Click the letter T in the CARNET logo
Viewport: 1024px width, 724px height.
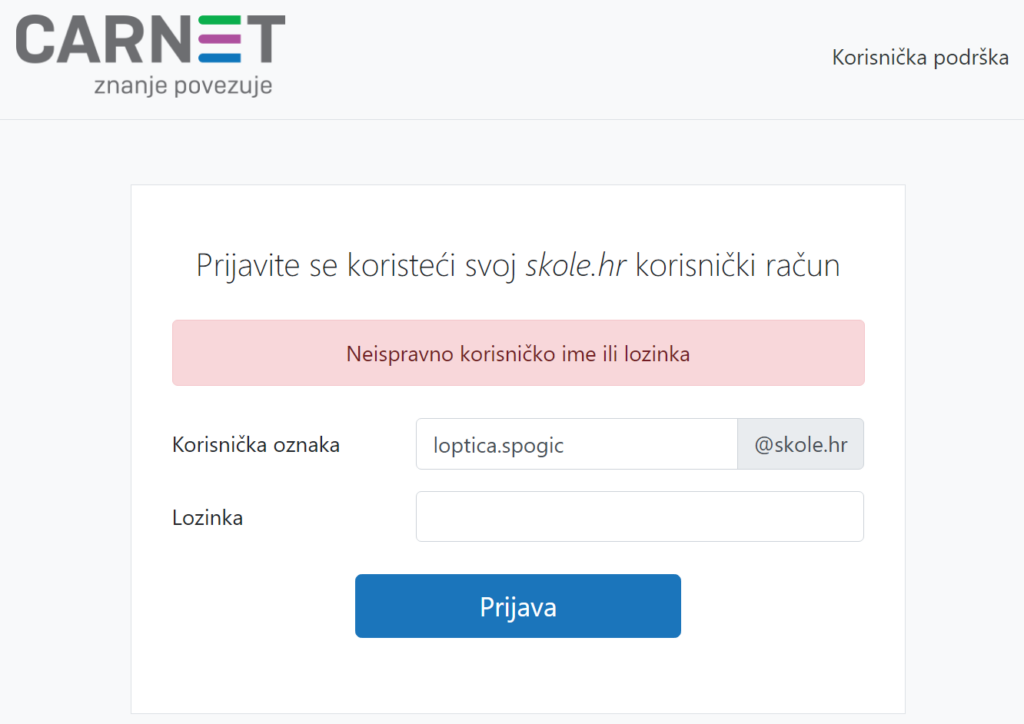(x=265, y=40)
